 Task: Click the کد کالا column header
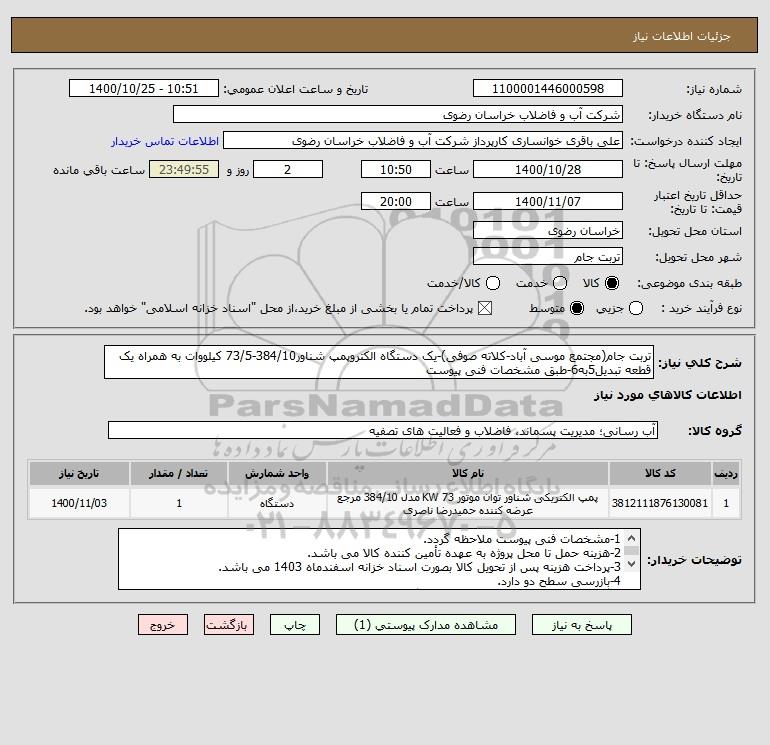(660, 473)
